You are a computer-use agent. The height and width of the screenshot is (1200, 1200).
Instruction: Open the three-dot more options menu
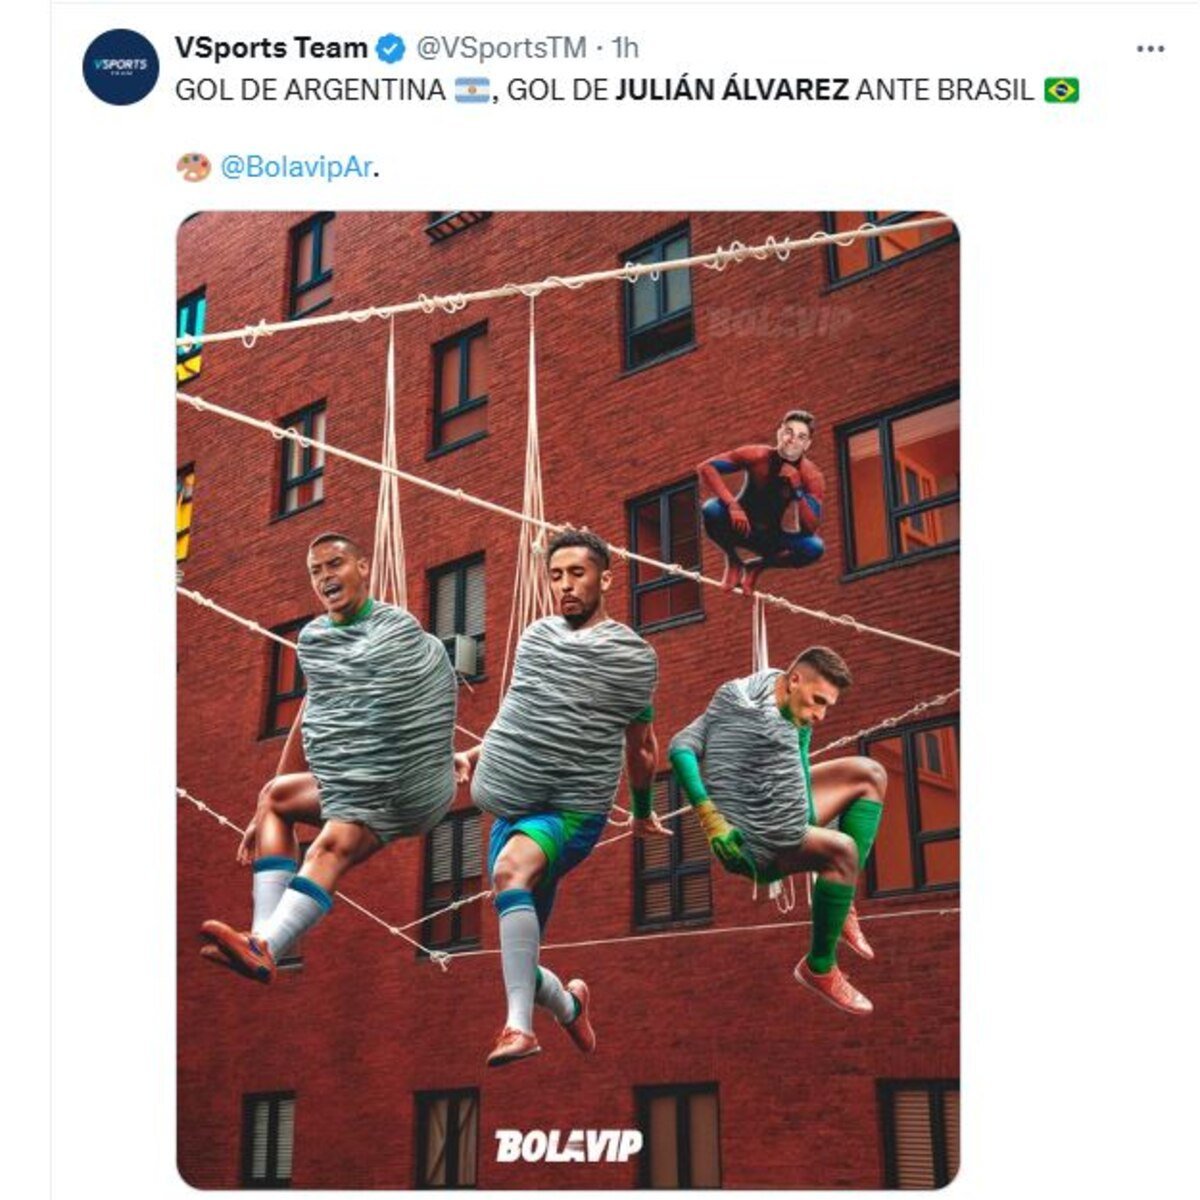[x=1151, y=48]
